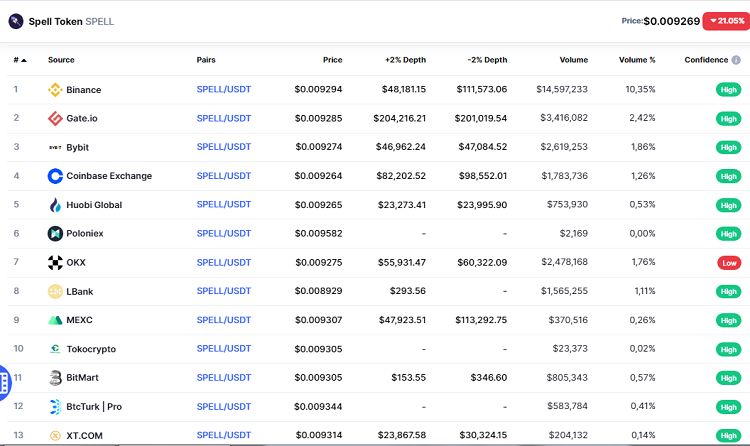This screenshot has height=446, width=750.
Task: Click the OKX checkered logo icon
Action: click(55, 263)
